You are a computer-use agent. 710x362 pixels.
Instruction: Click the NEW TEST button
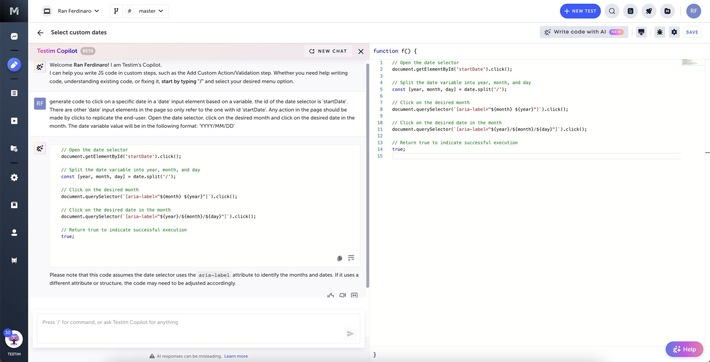coord(580,11)
